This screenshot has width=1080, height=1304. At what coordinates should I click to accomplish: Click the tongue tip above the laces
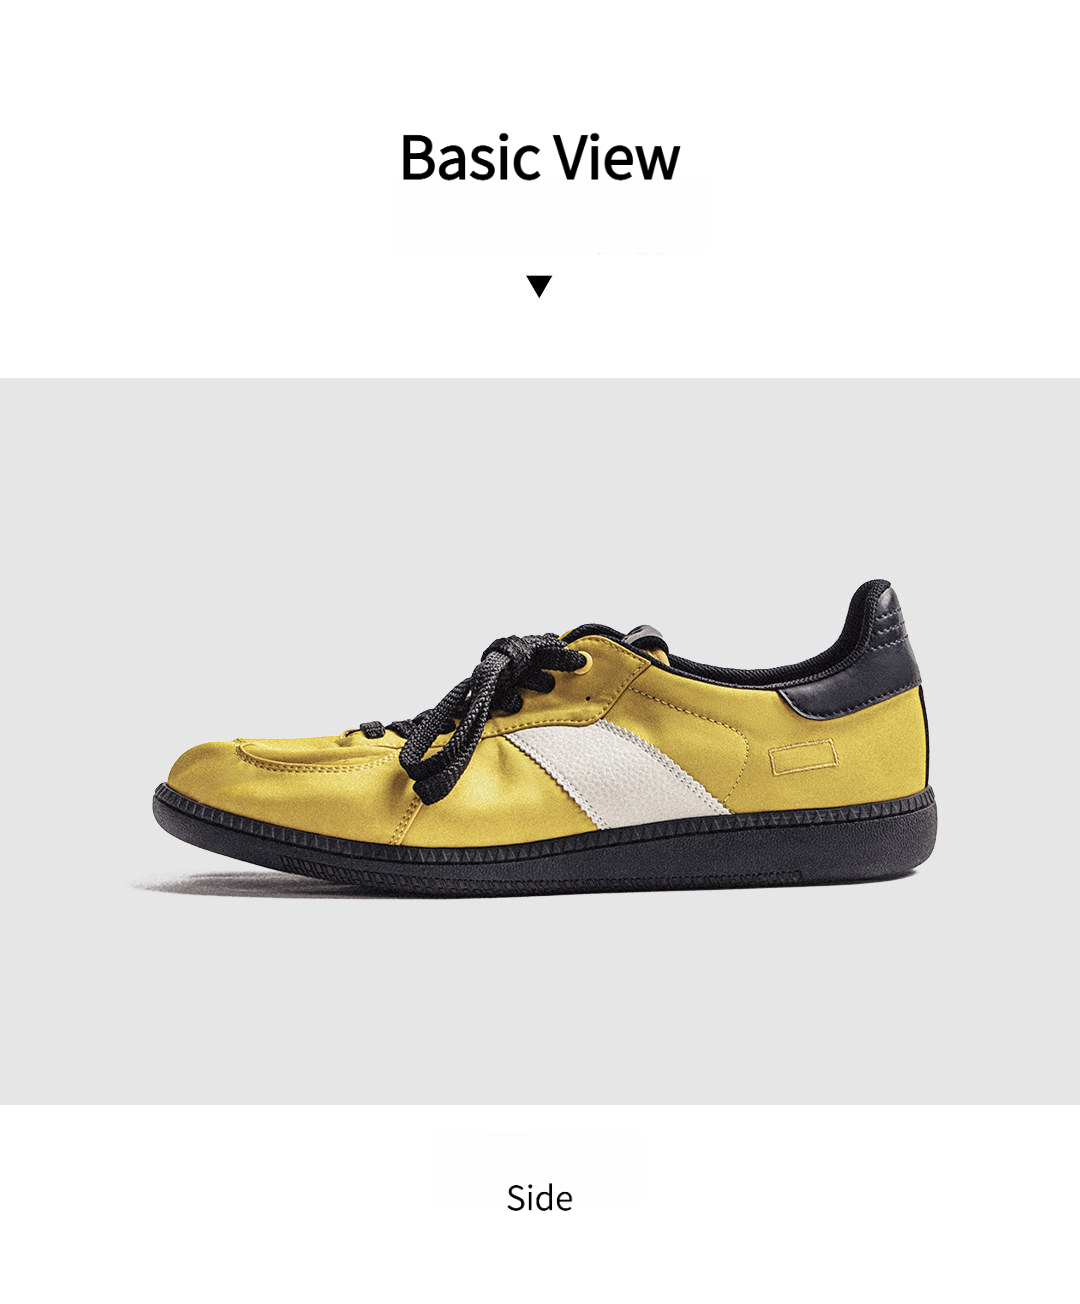click(x=646, y=637)
